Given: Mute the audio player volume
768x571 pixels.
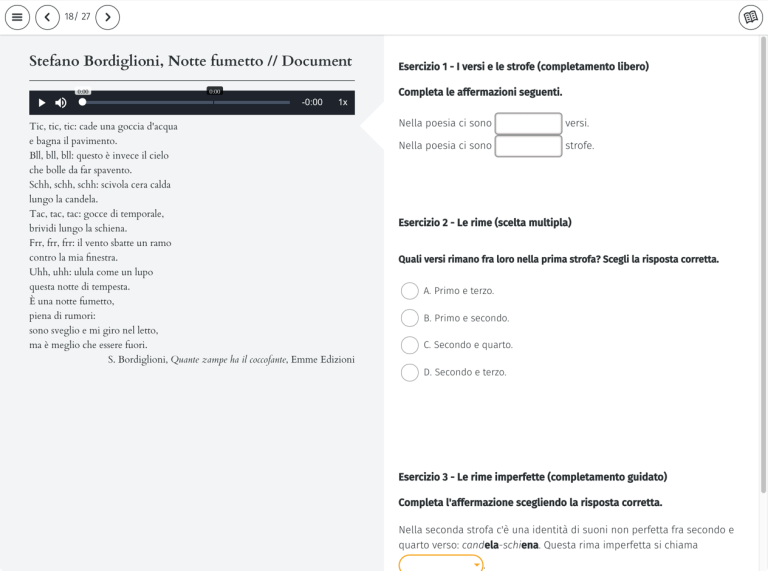Looking at the screenshot, I should 61,102.
